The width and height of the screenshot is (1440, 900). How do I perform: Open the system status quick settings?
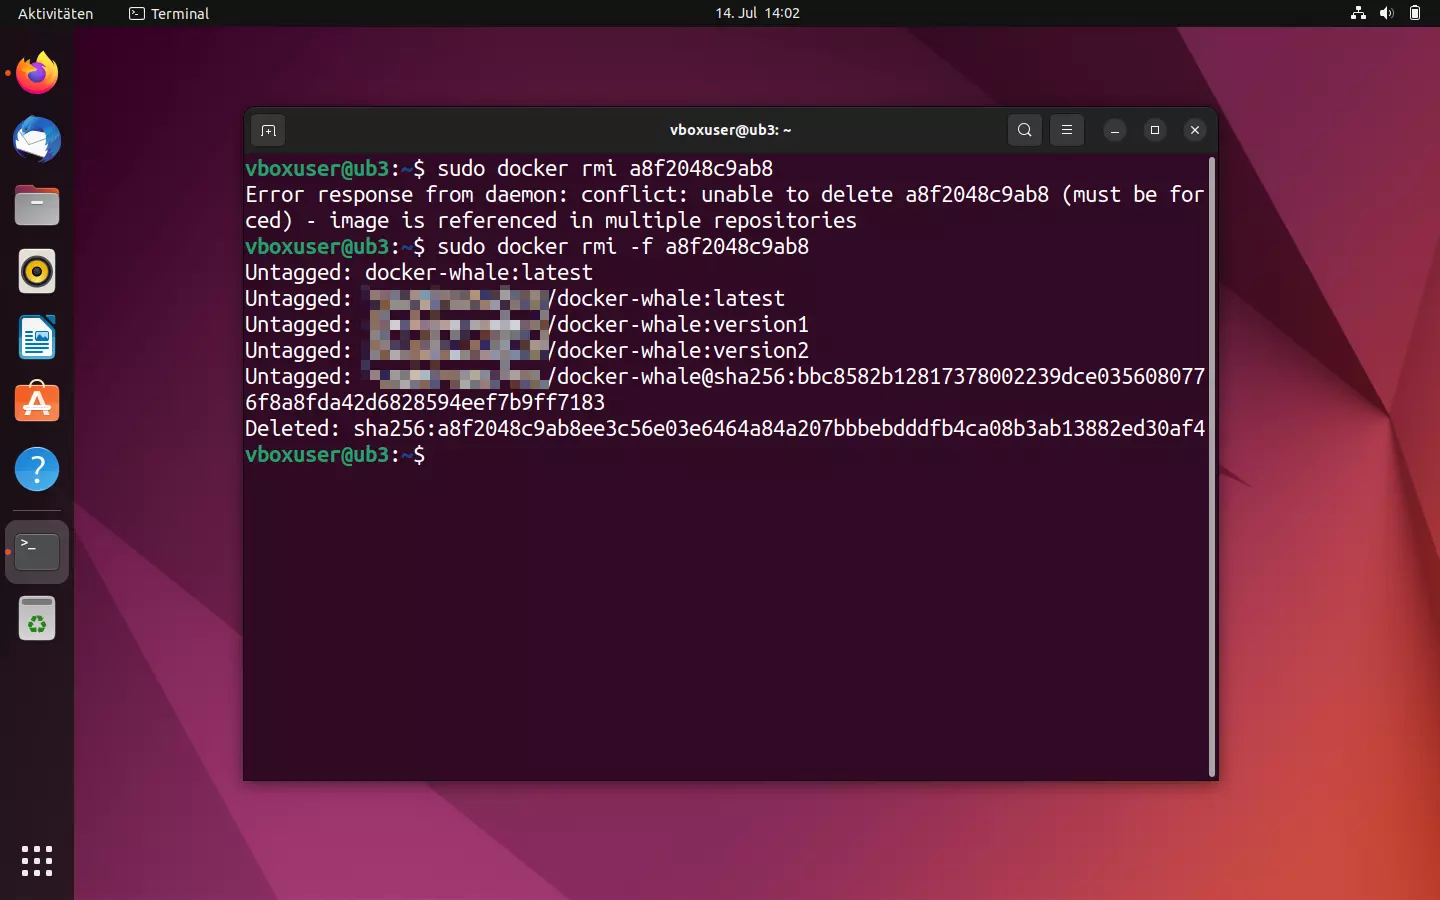[1387, 13]
